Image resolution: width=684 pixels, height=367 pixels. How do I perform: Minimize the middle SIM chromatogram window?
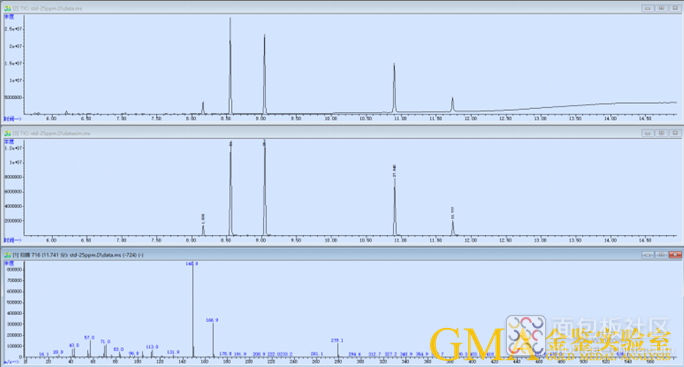point(647,133)
